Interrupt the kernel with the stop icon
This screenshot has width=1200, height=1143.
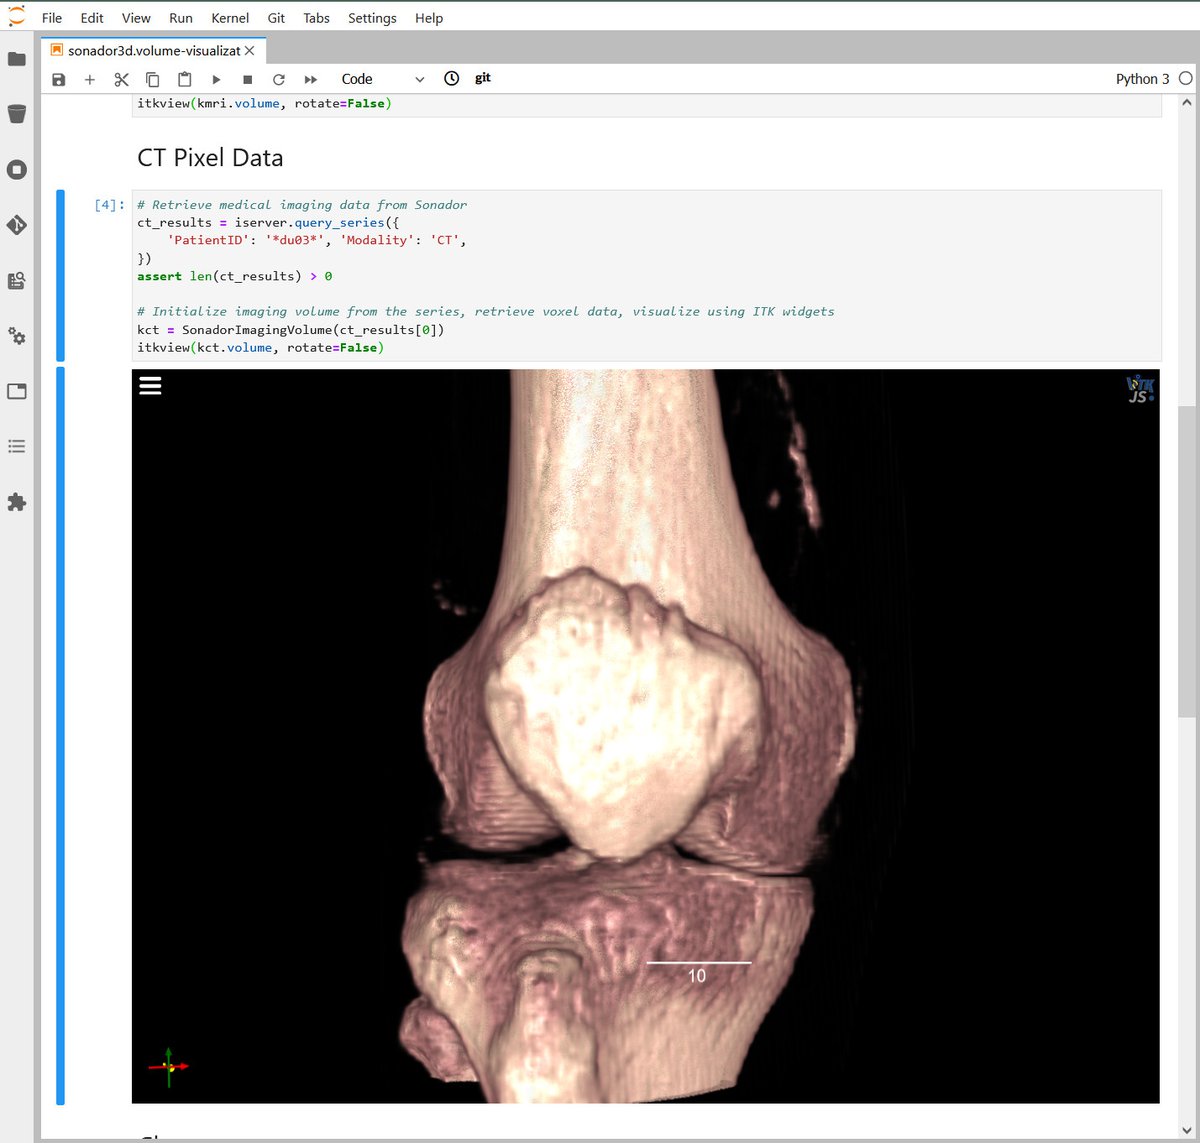tap(247, 78)
